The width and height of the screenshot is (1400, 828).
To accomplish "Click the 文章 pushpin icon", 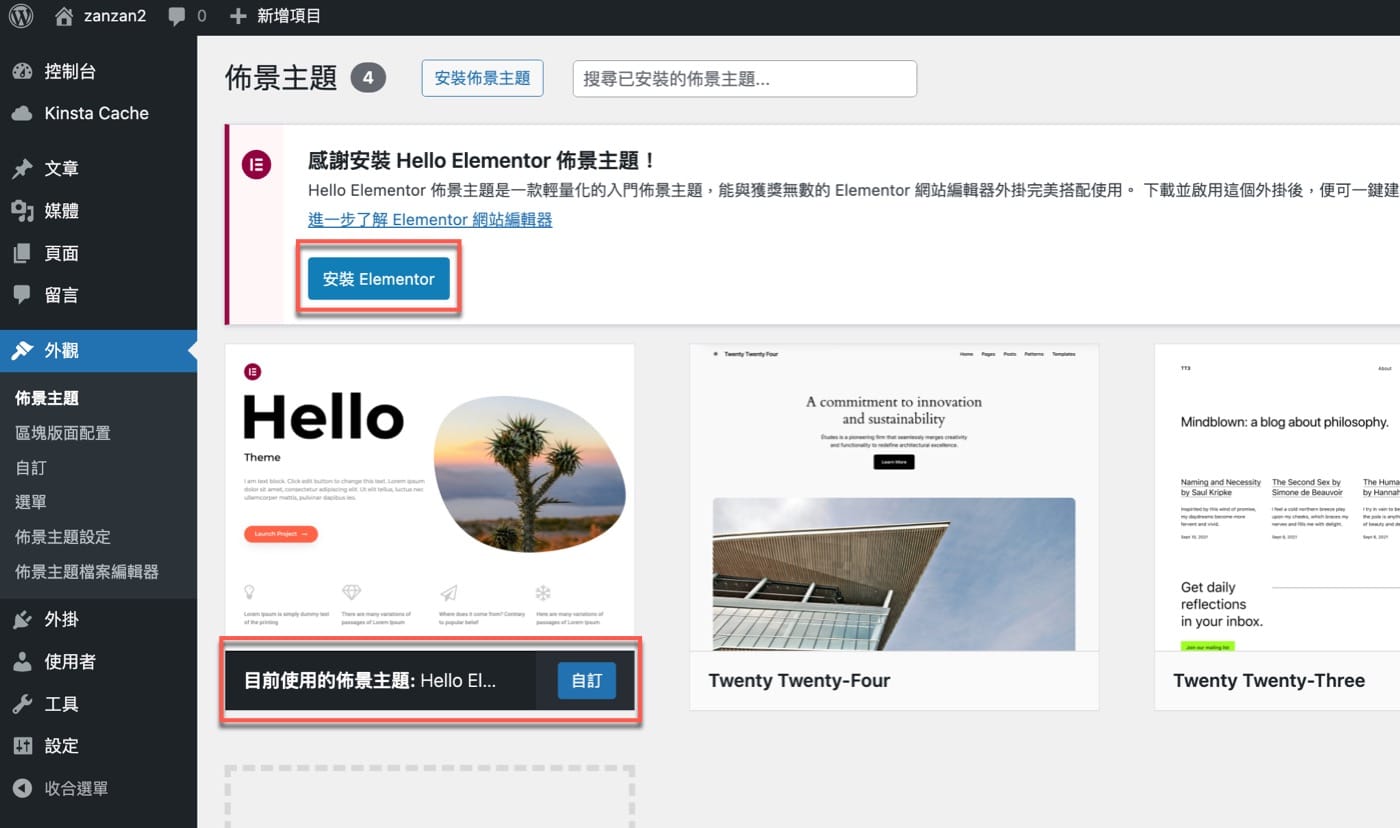I will [22, 169].
